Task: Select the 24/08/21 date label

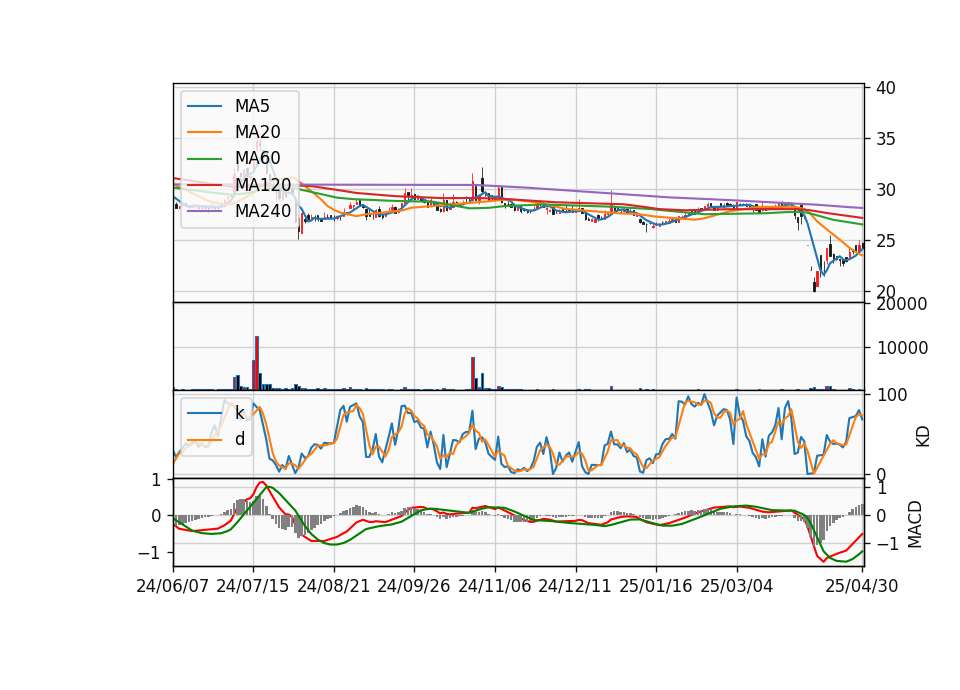Action: click(x=334, y=586)
